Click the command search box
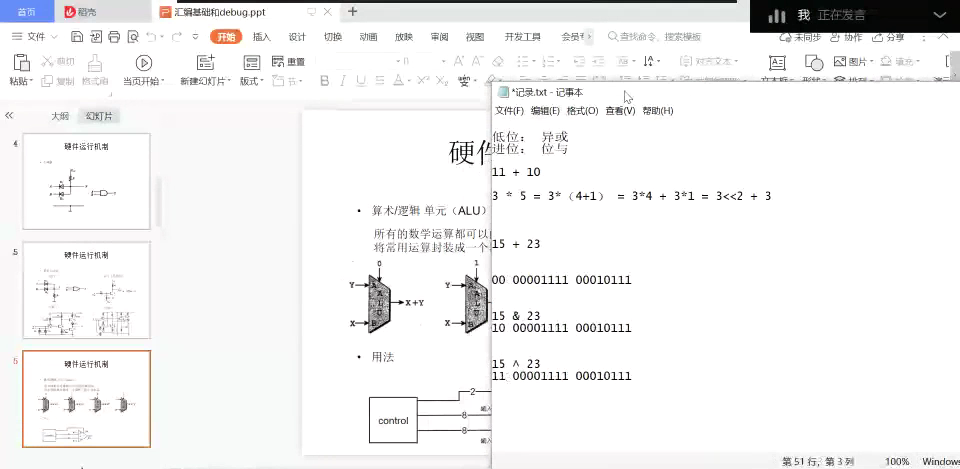Image resolution: width=960 pixels, height=469 pixels. click(x=654, y=37)
